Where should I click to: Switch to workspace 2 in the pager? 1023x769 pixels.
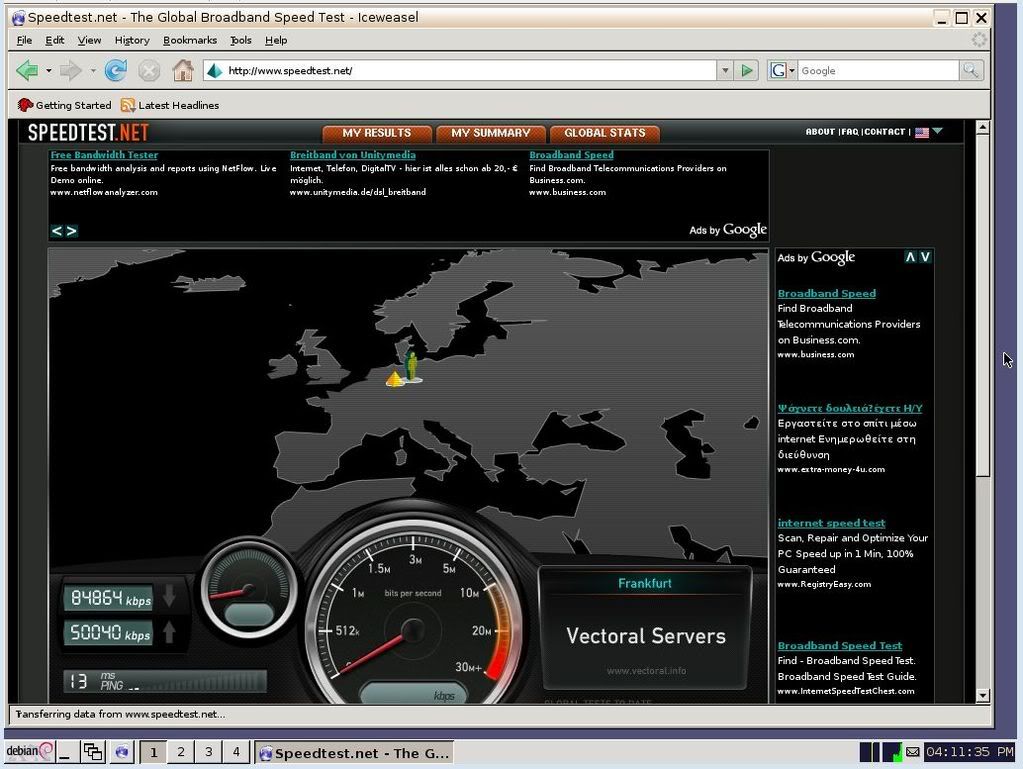(x=181, y=752)
